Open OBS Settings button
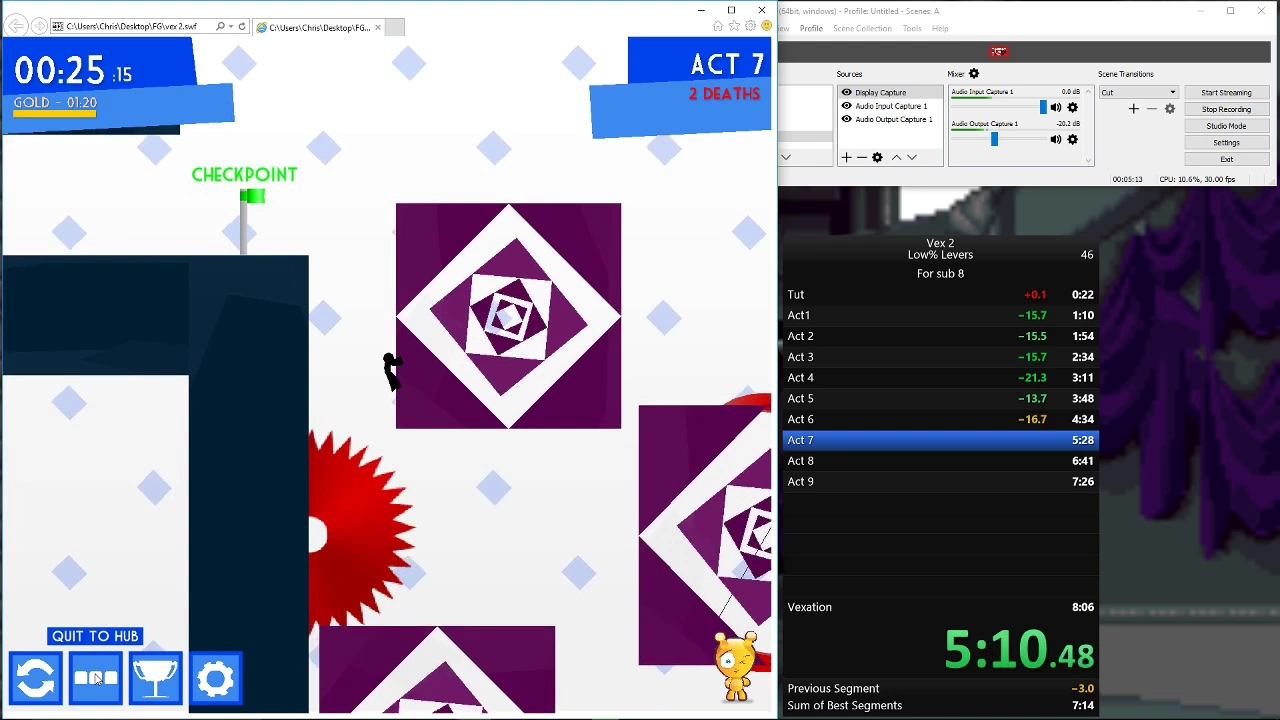The height and width of the screenshot is (720, 1280). coord(1226,143)
